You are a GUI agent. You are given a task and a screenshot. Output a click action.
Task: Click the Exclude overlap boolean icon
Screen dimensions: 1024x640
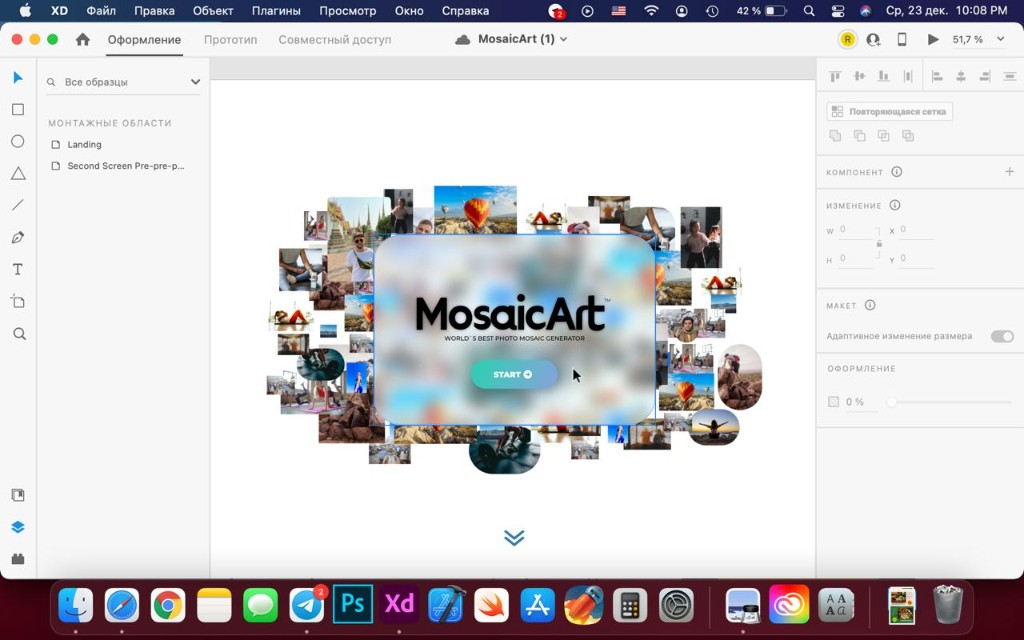[908, 136]
